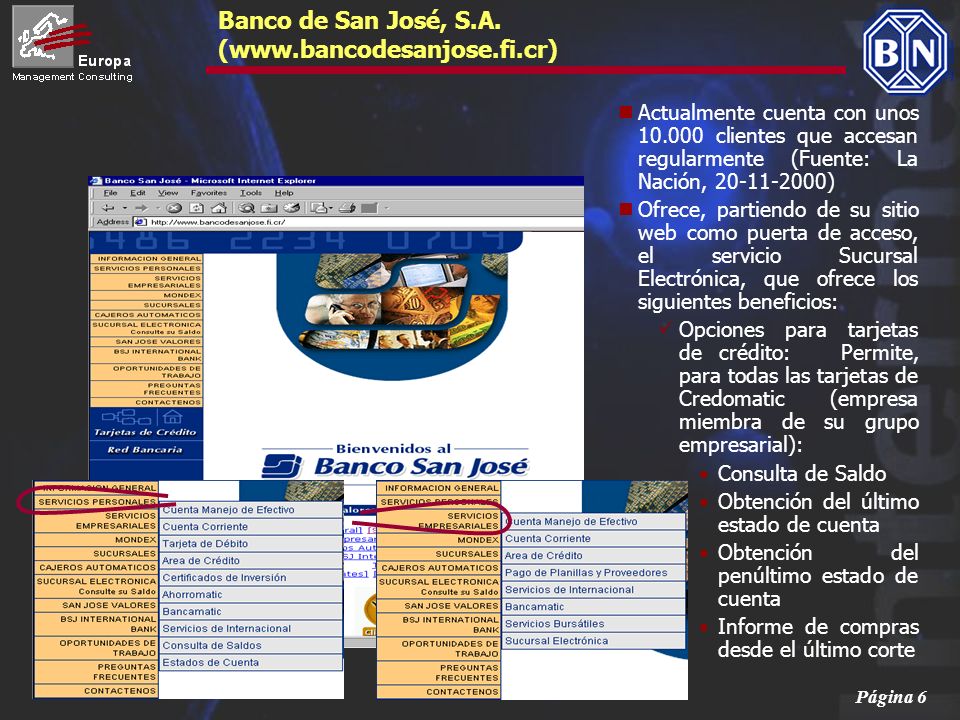Viewport: 960px width, 720px height.
Task: Open the Favorites pane icon
Action: click(269, 208)
